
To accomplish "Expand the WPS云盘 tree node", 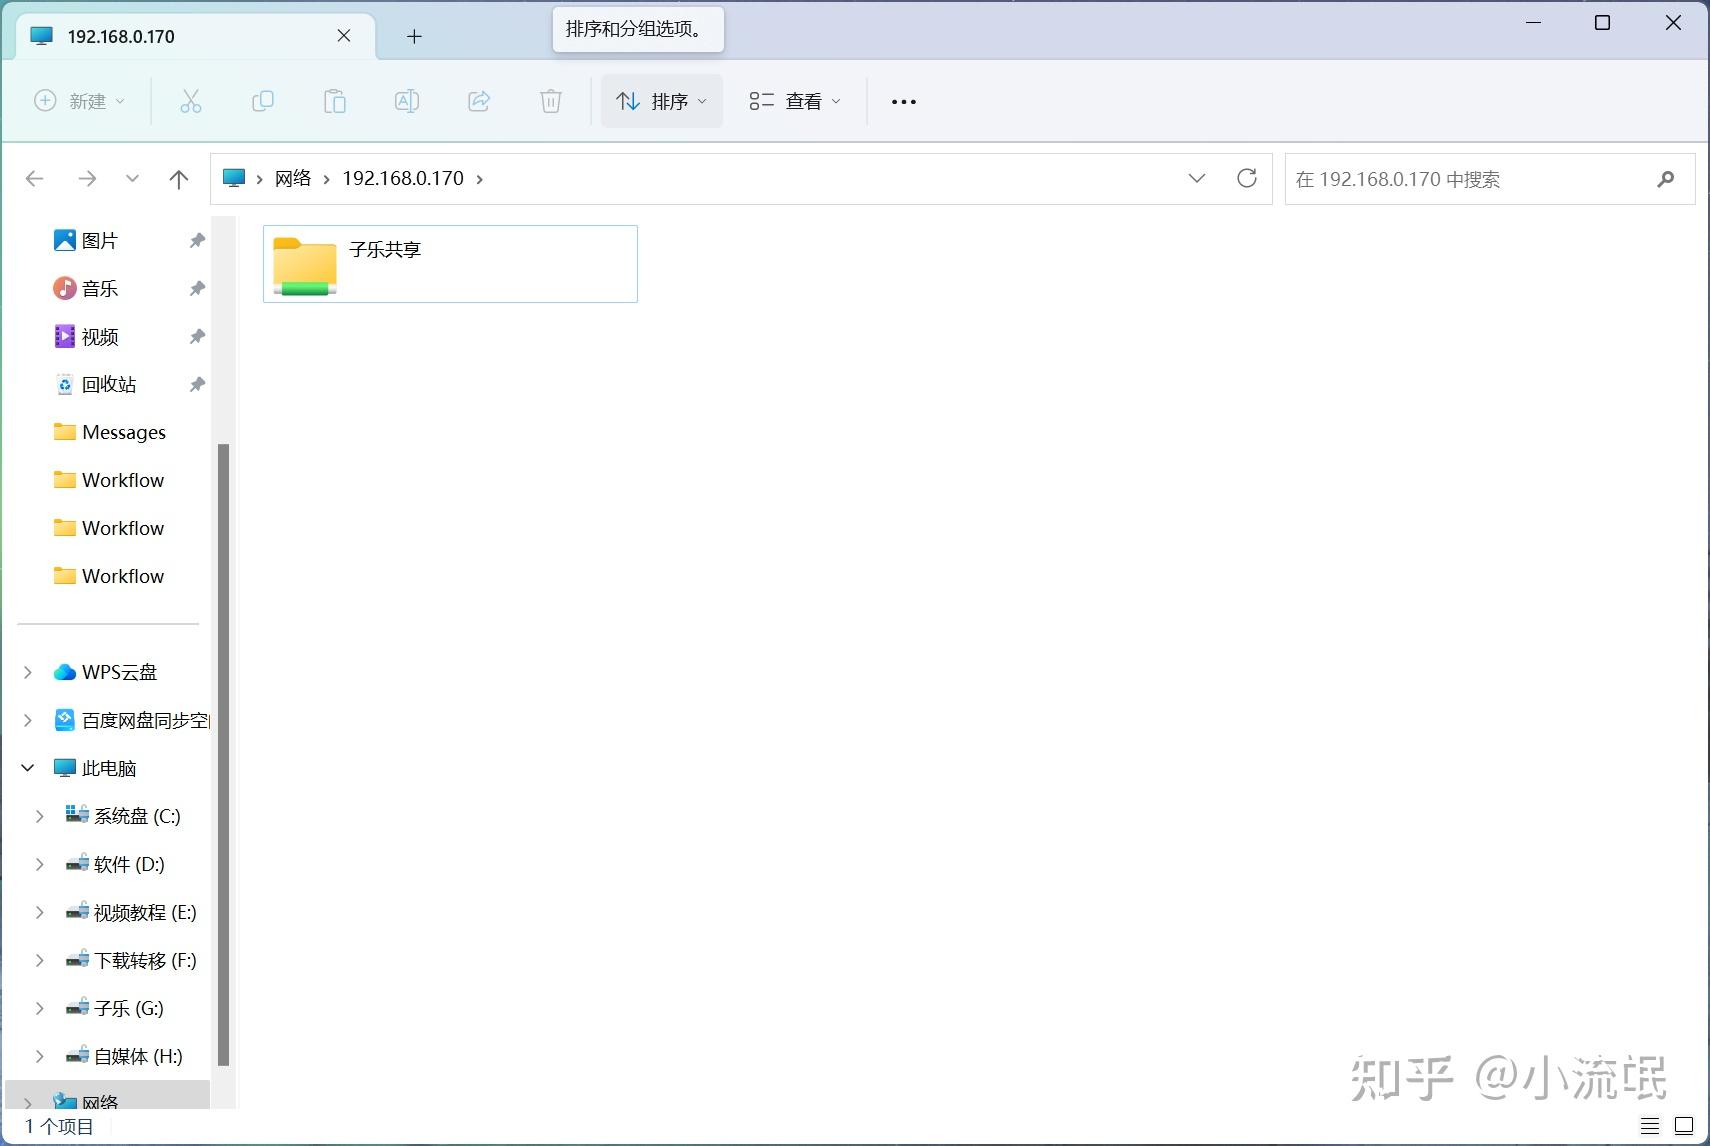I will point(28,673).
